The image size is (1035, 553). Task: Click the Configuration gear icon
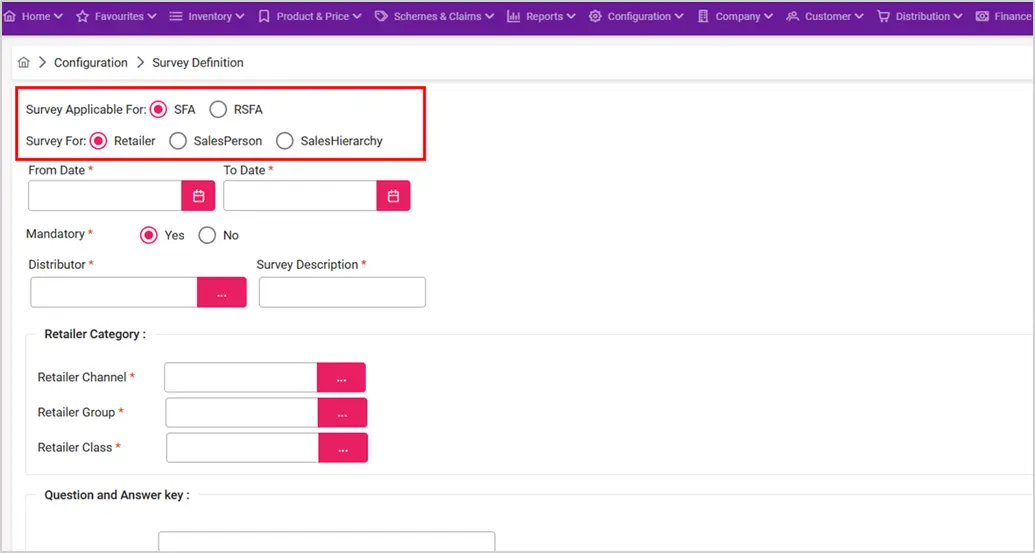click(595, 16)
